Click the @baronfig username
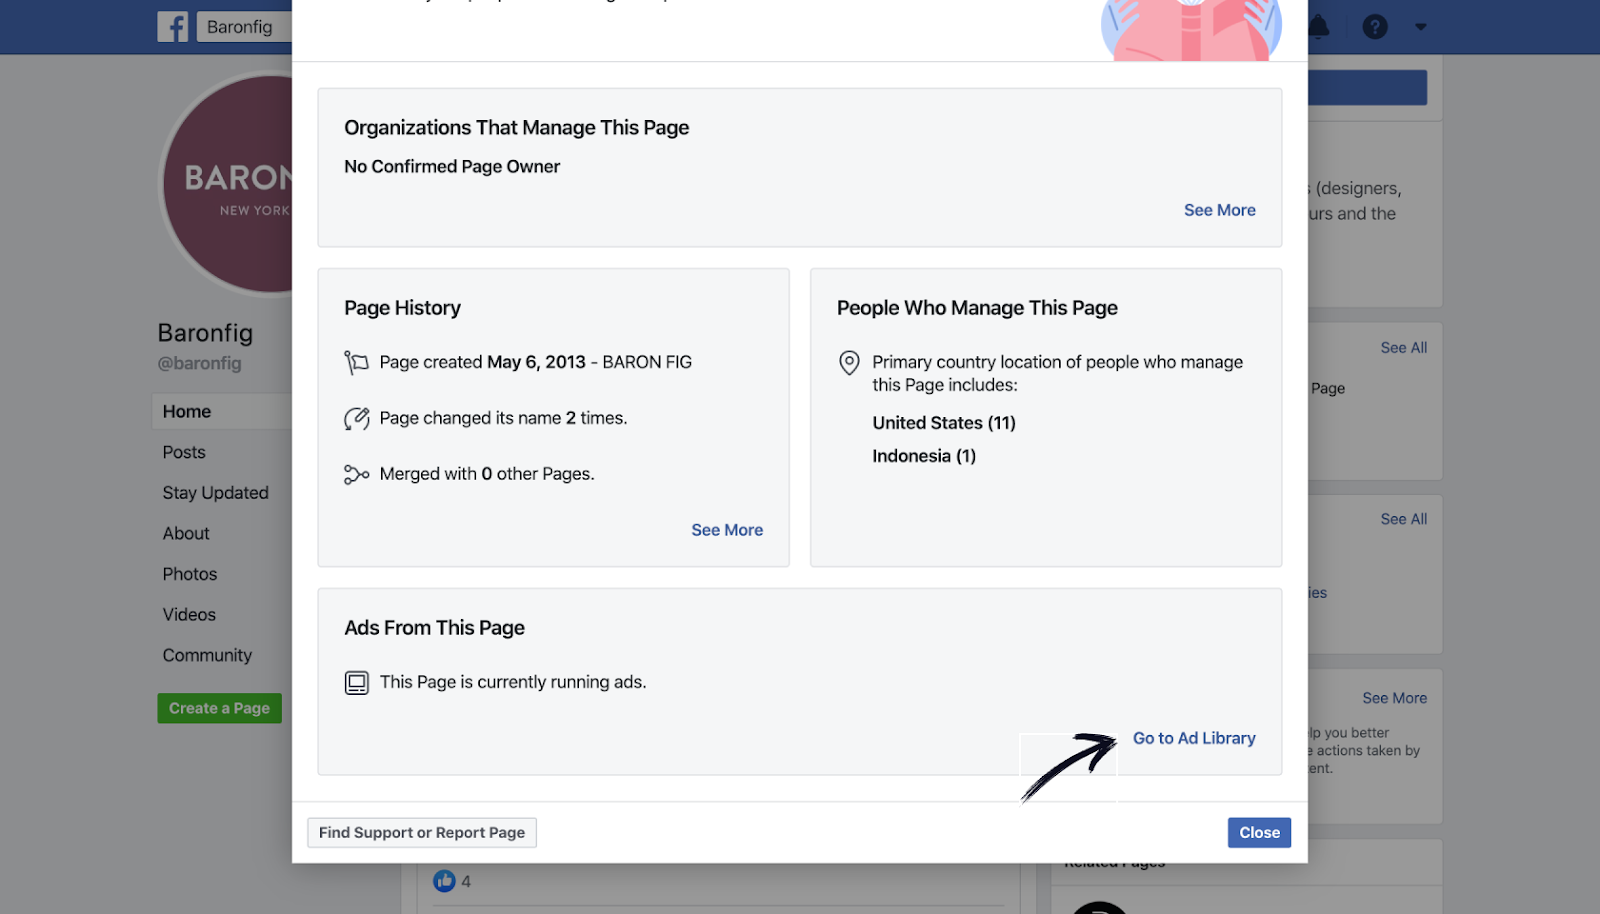Viewport: 1600px width, 914px height. tap(199, 364)
